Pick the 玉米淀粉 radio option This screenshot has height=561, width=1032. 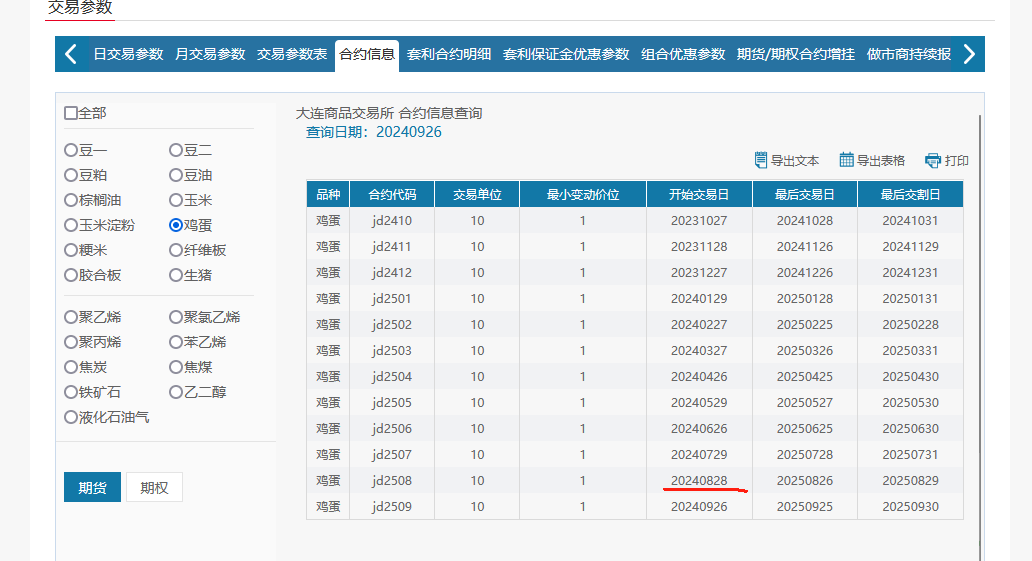click(70, 225)
